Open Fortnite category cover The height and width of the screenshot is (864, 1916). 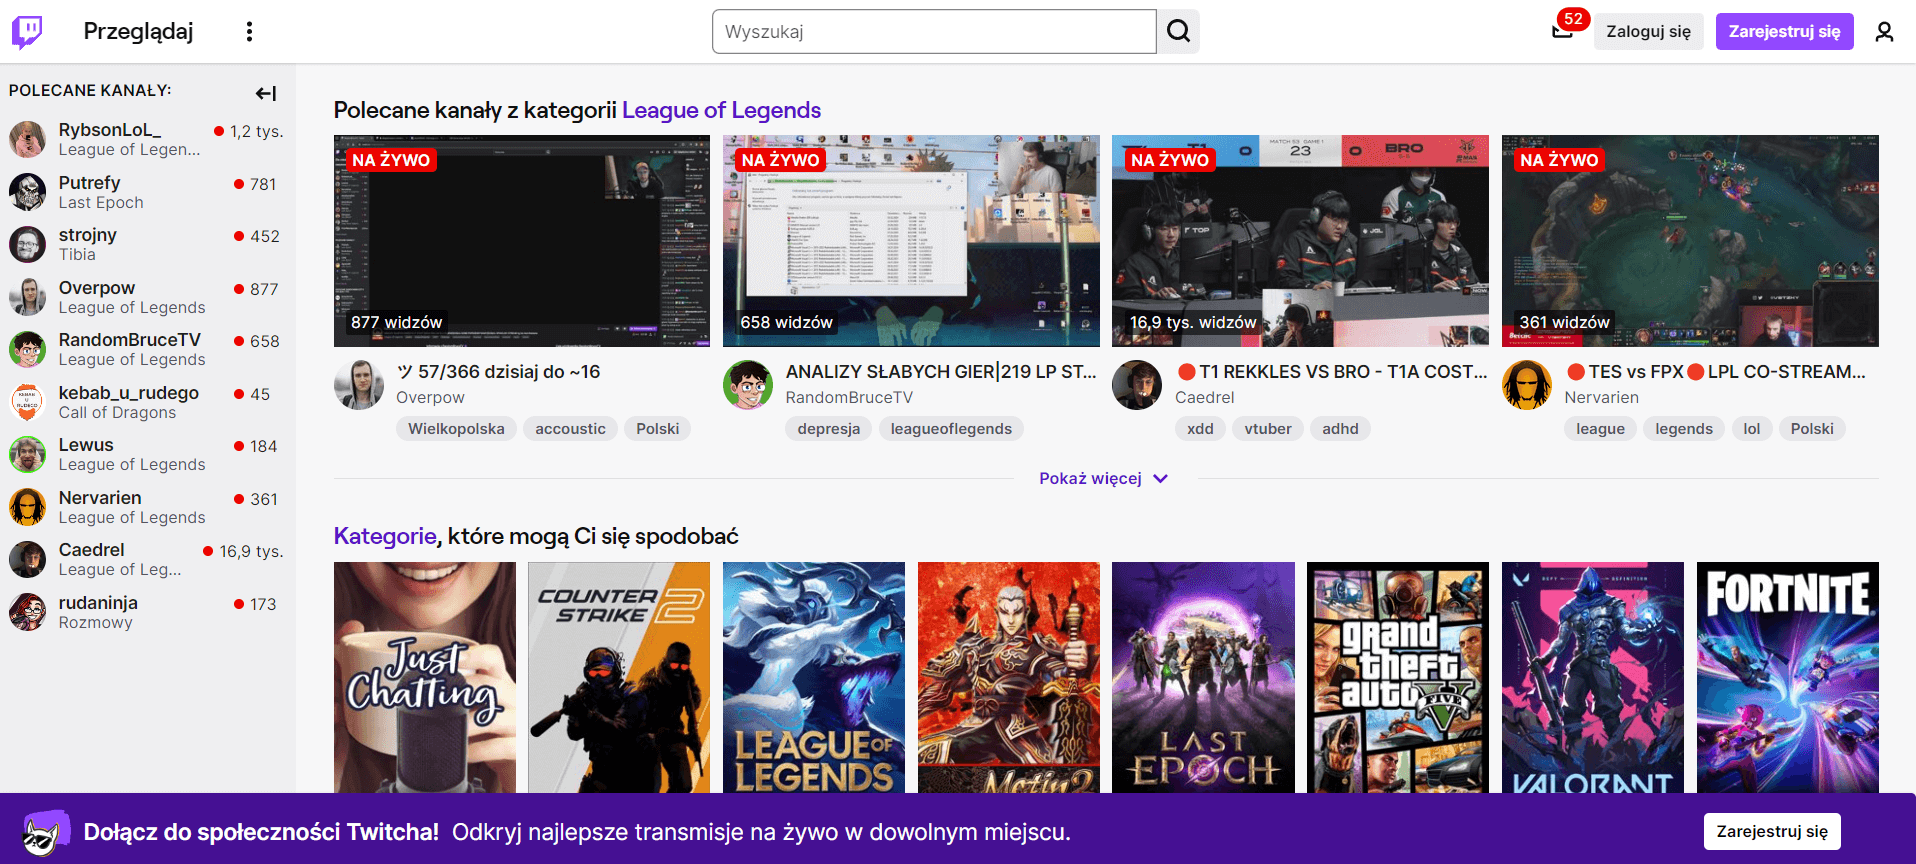1788,678
